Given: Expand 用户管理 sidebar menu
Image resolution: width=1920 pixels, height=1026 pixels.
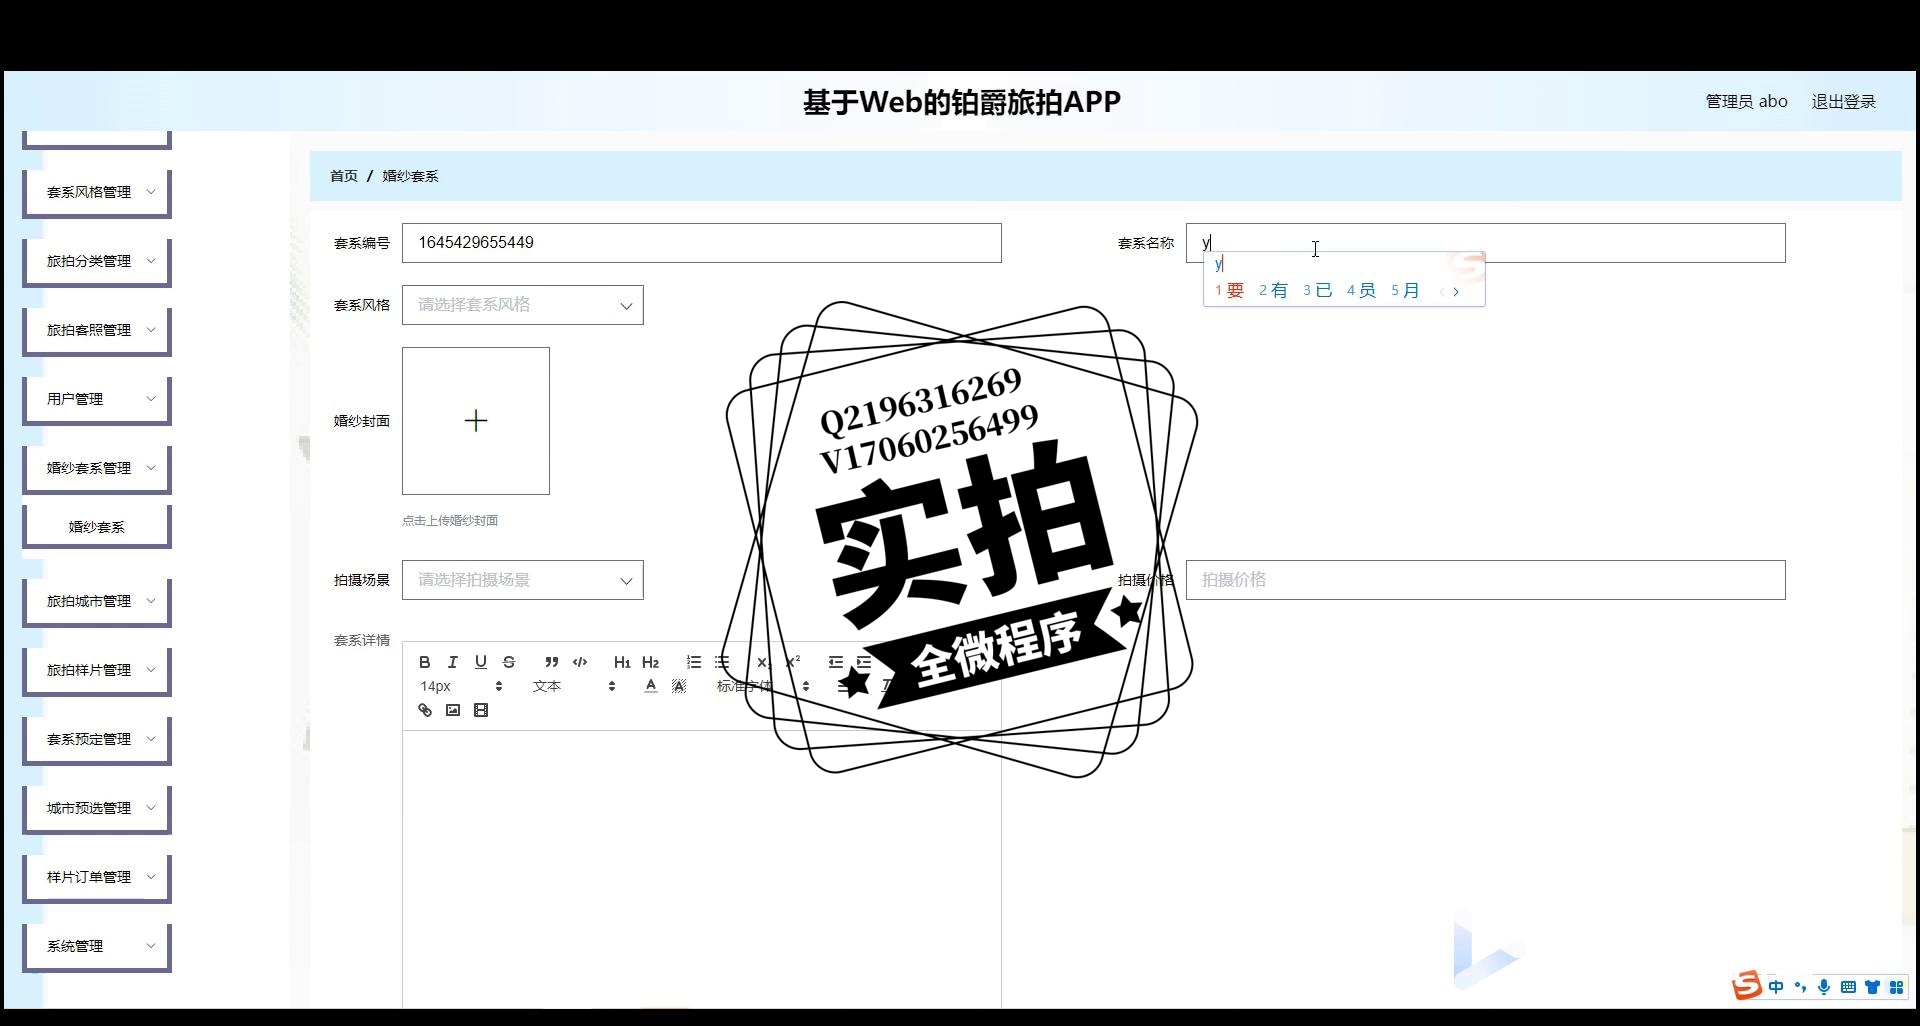Looking at the screenshot, I should pos(97,399).
